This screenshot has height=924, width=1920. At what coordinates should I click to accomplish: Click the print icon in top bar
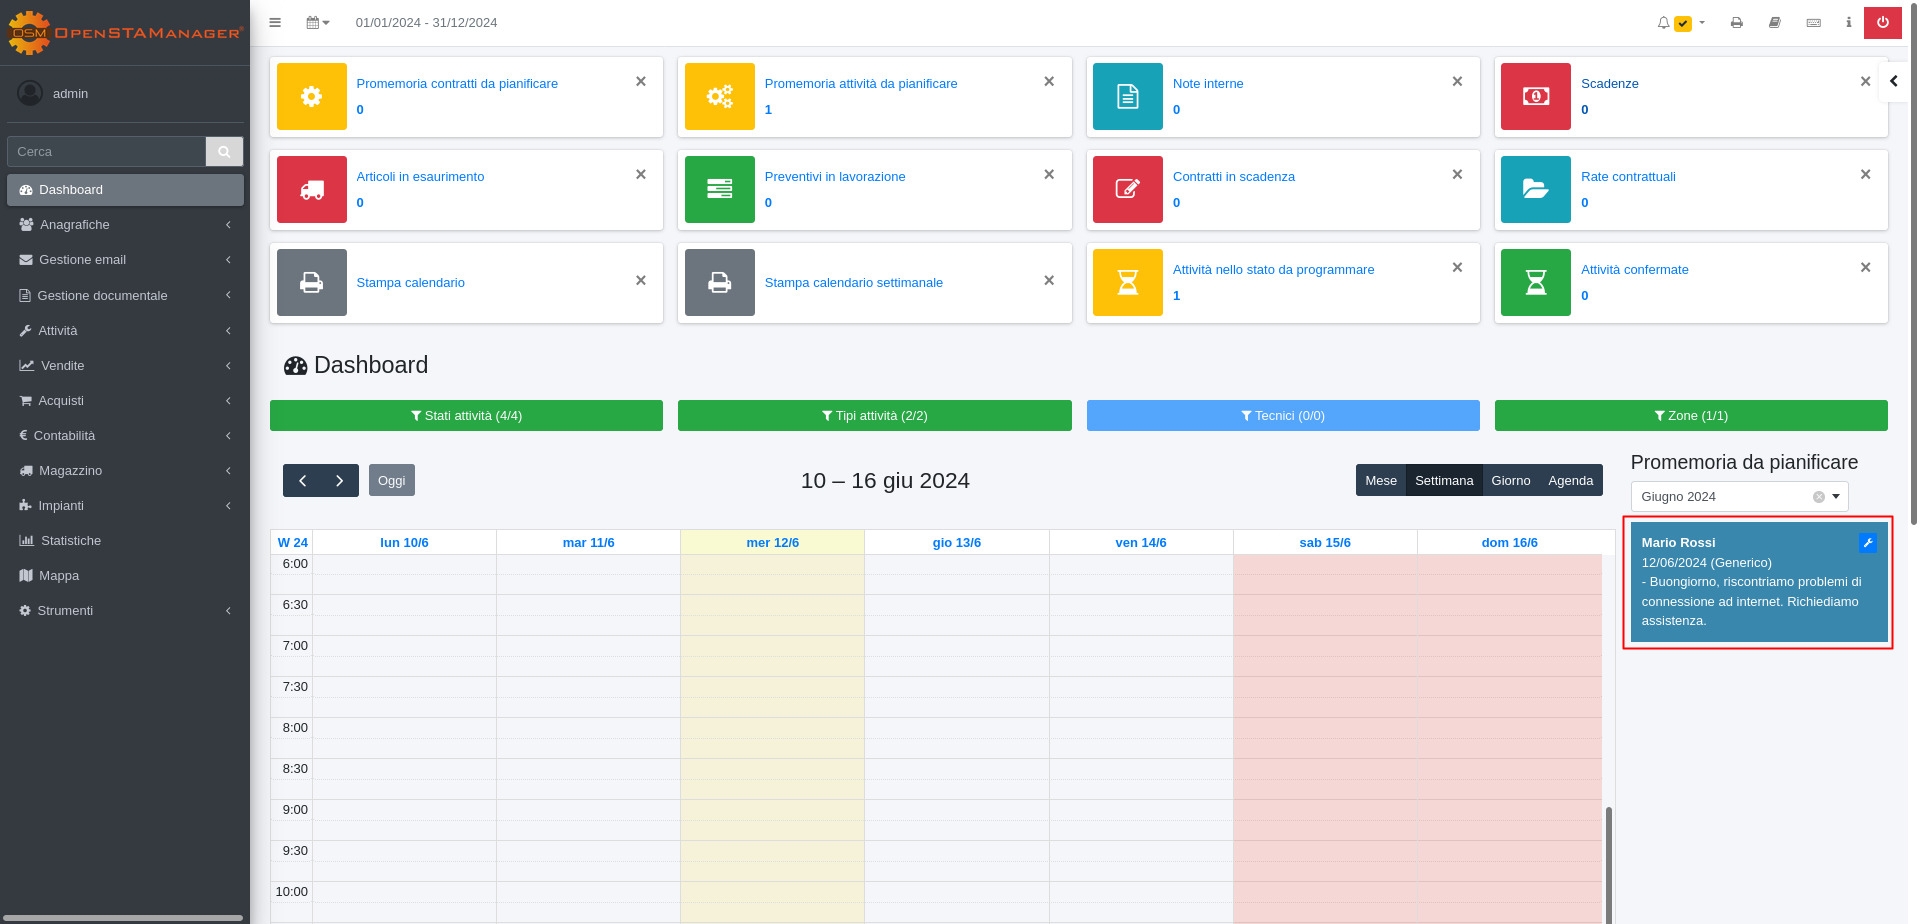point(1737,22)
